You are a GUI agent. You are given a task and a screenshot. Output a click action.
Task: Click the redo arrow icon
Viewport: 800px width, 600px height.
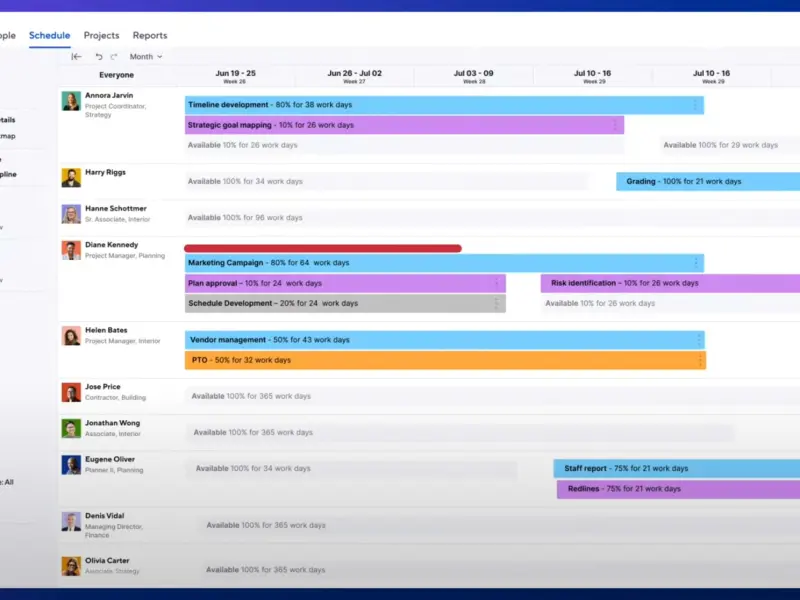point(114,57)
